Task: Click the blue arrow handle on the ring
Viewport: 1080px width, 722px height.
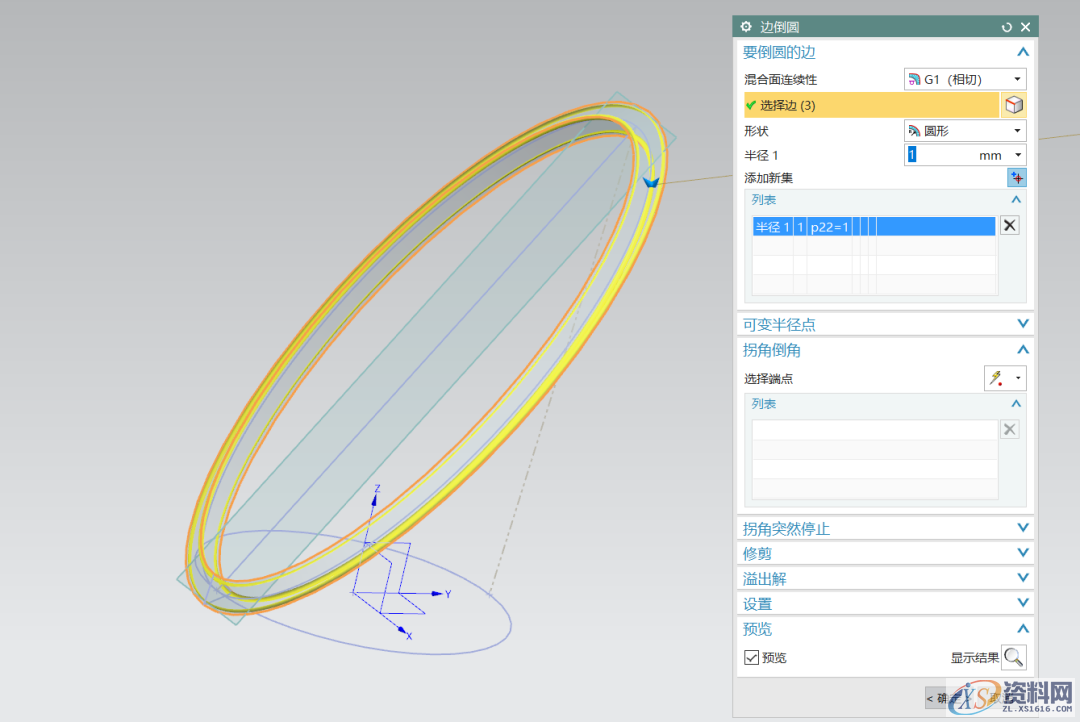Action: [x=651, y=183]
